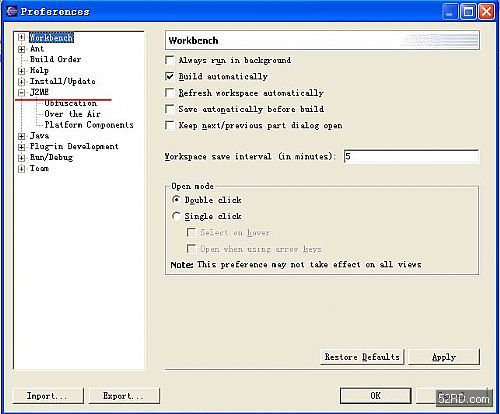This screenshot has height=414, width=500.
Task: Expand the Help tree node
Action: click(x=21, y=71)
